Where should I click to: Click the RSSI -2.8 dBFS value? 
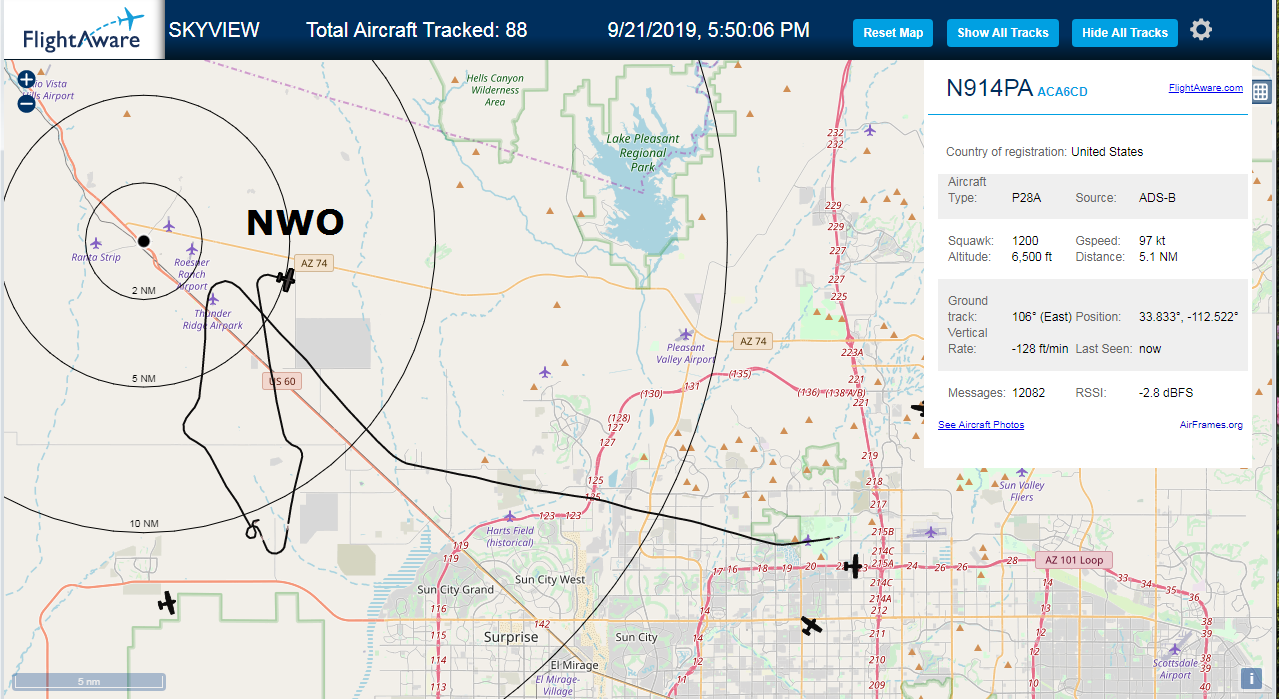tap(1166, 393)
